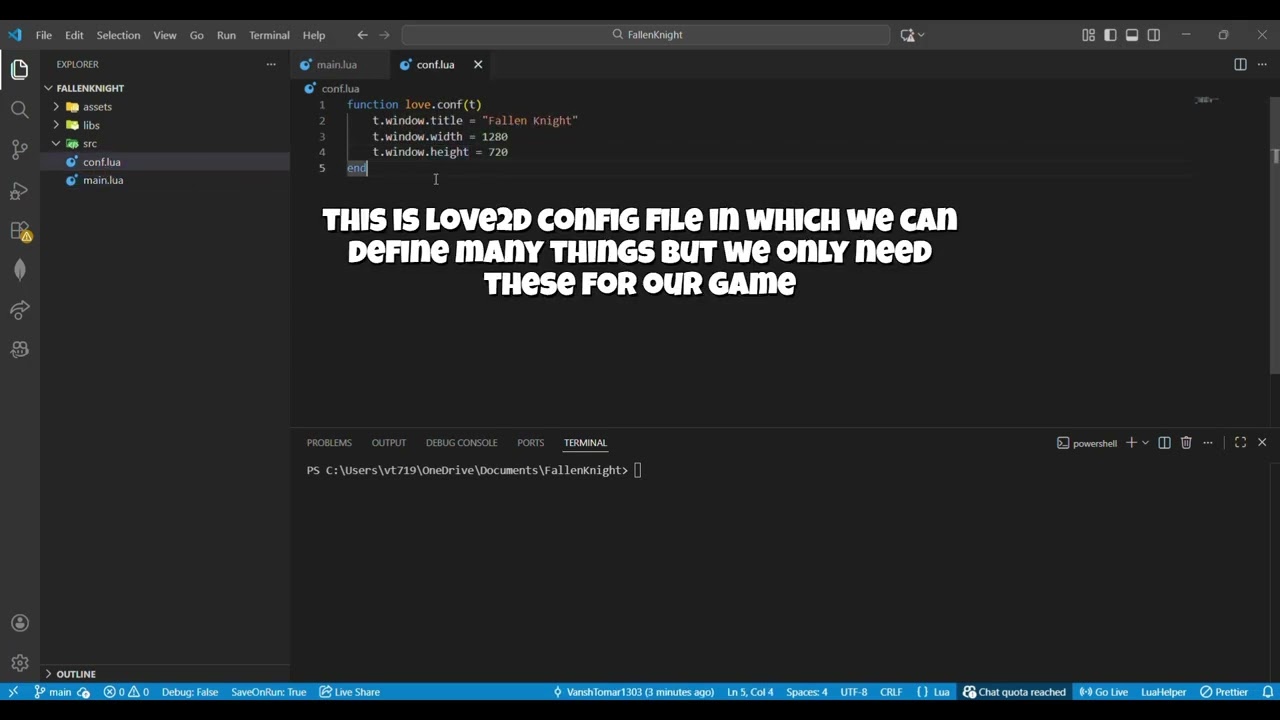Open Explorer Views and More Actions
The height and width of the screenshot is (720, 1280).
(x=270, y=64)
